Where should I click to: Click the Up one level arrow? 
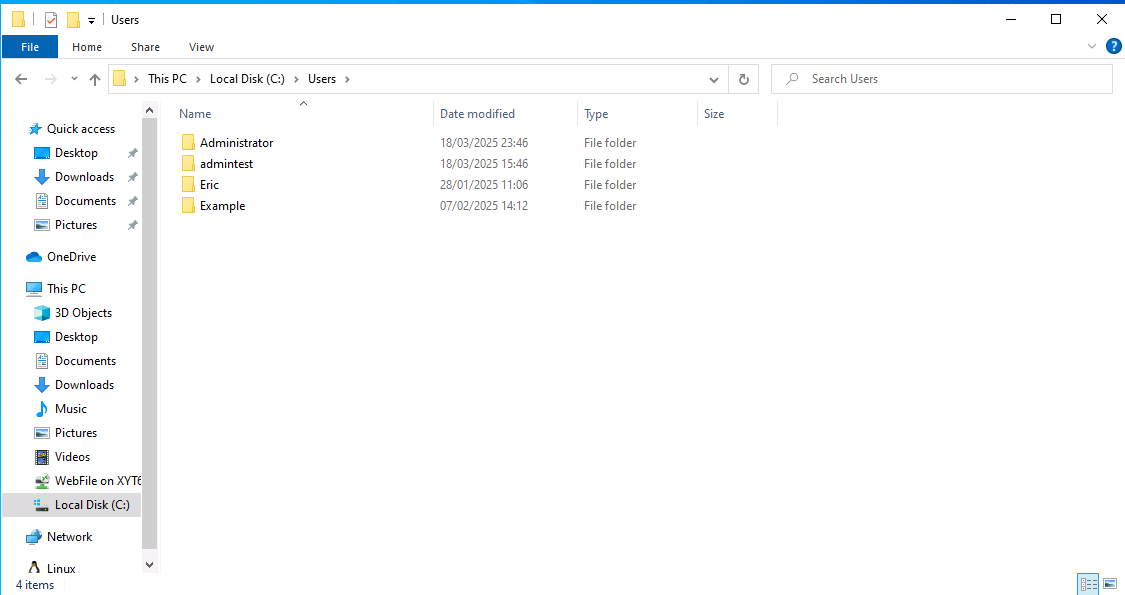[95, 79]
